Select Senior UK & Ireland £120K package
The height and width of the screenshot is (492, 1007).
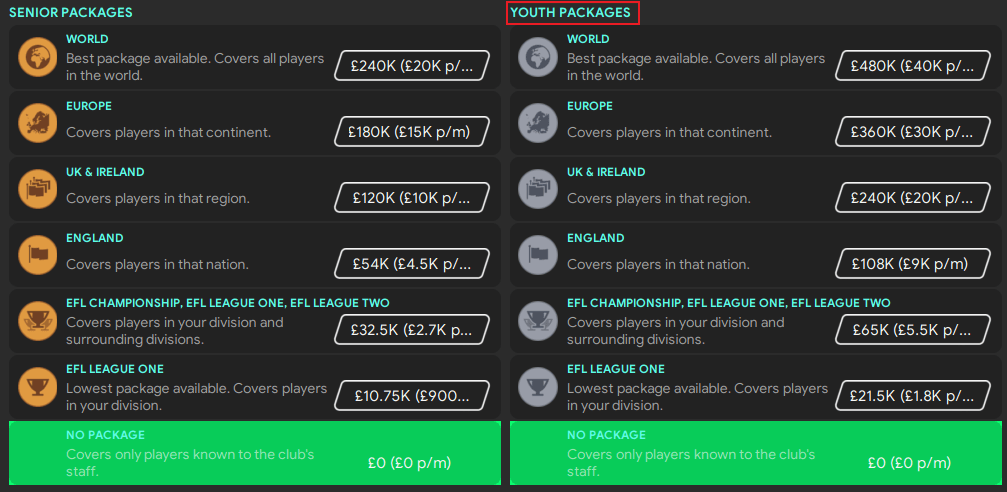[x=412, y=198]
